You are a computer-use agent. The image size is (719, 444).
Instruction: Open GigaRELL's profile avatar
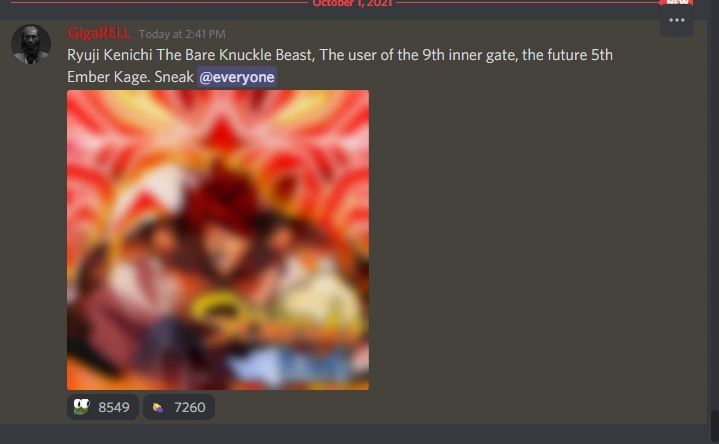pyautogui.click(x=31, y=44)
